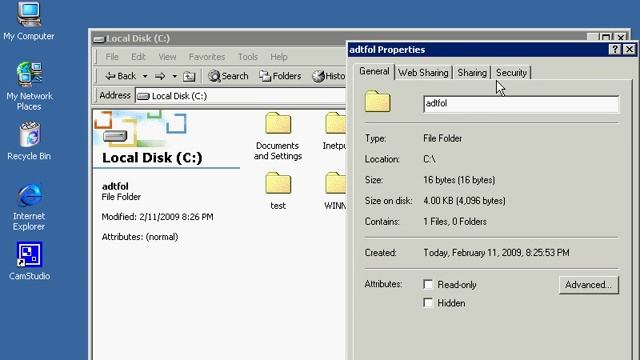Open the History toolbar button
This screenshot has height=360, width=640.
[x=329, y=76]
